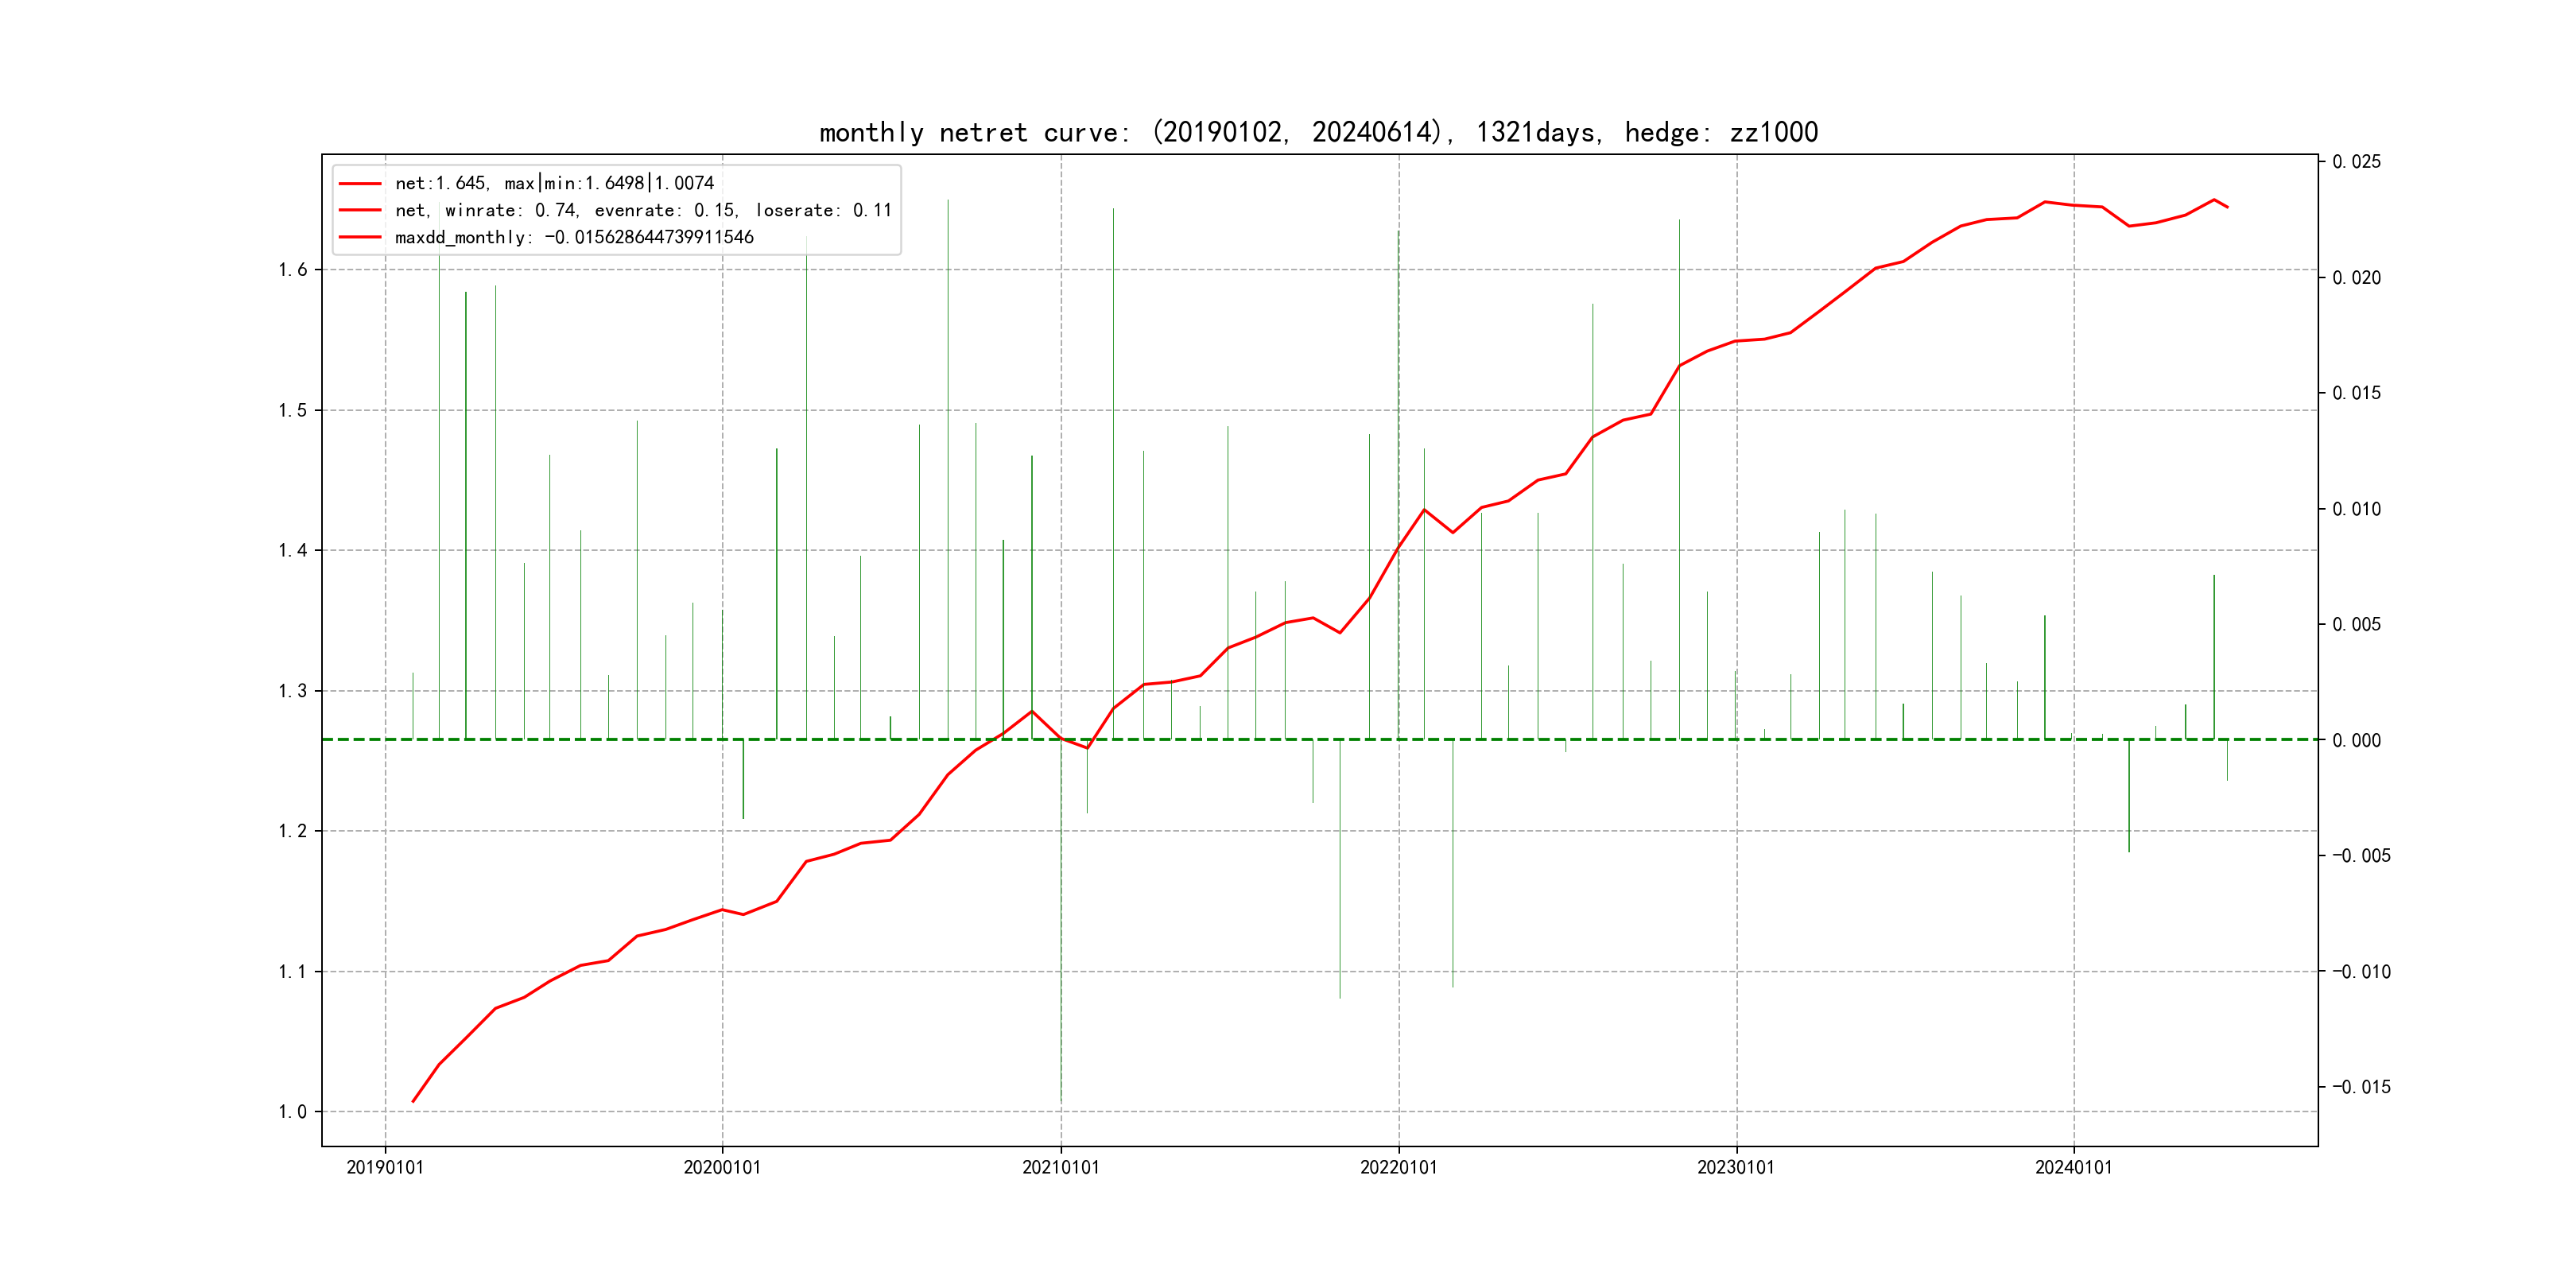Click the 20210101 x-axis label

[1060, 1167]
